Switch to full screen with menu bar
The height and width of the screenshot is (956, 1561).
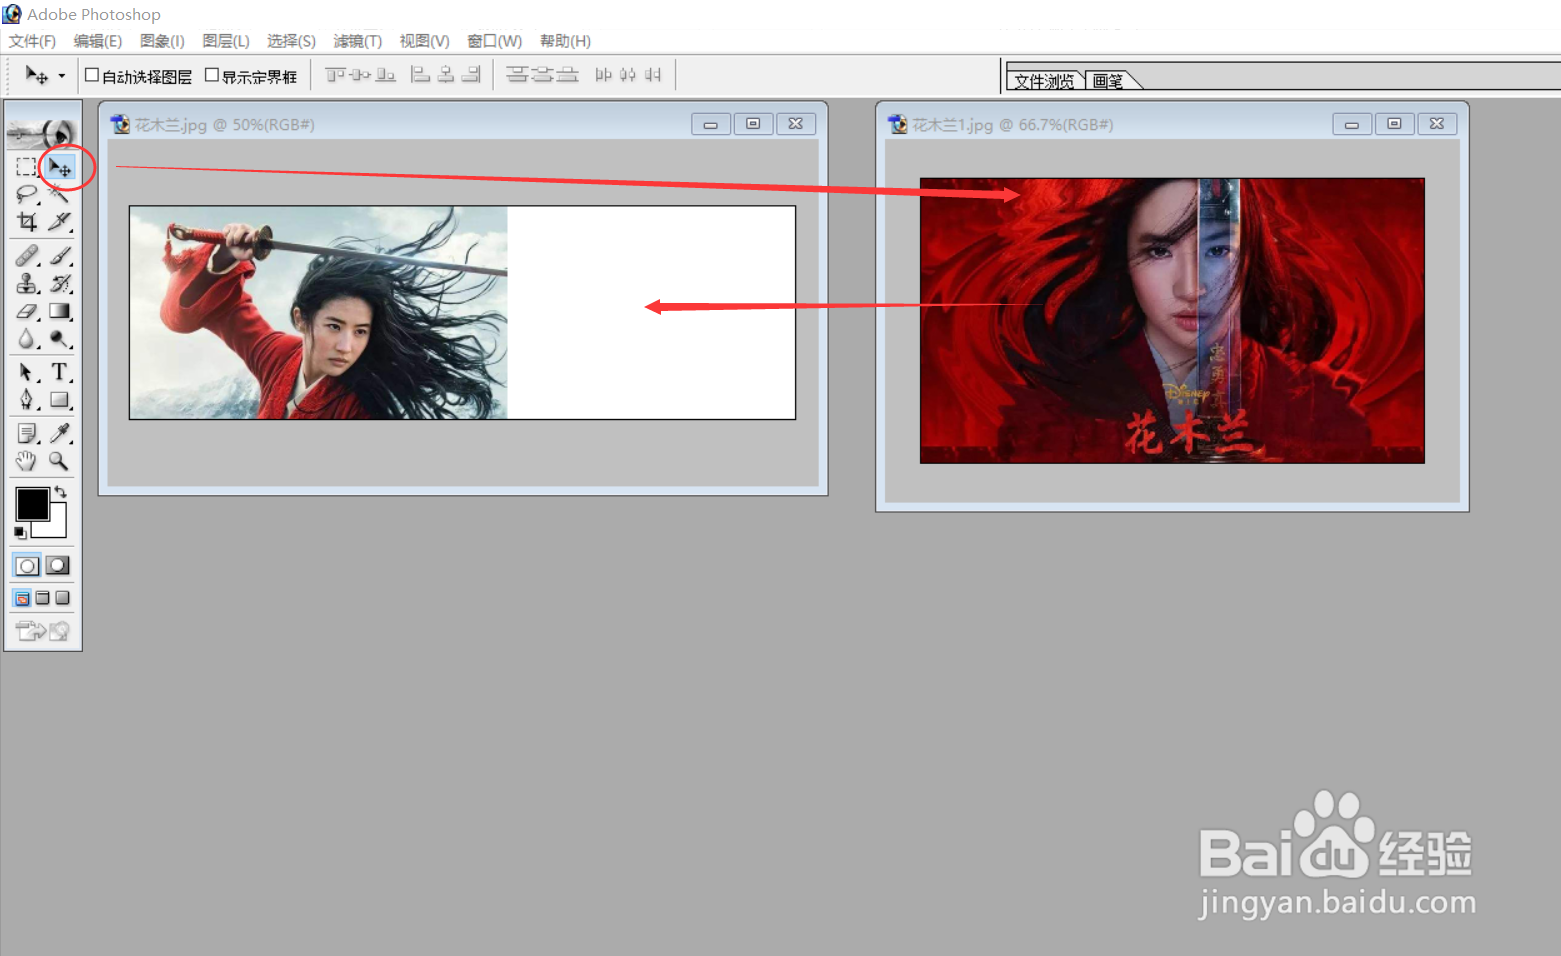click(x=42, y=598)
